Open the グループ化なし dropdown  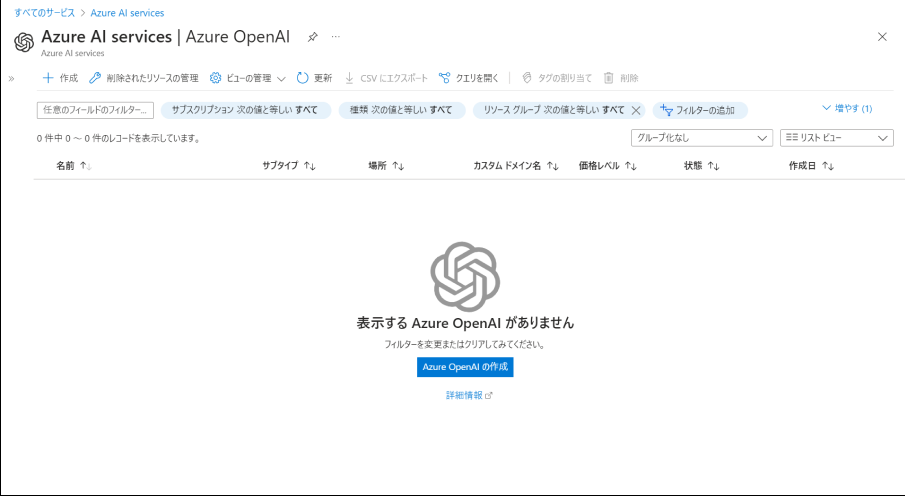pos(702,138)
